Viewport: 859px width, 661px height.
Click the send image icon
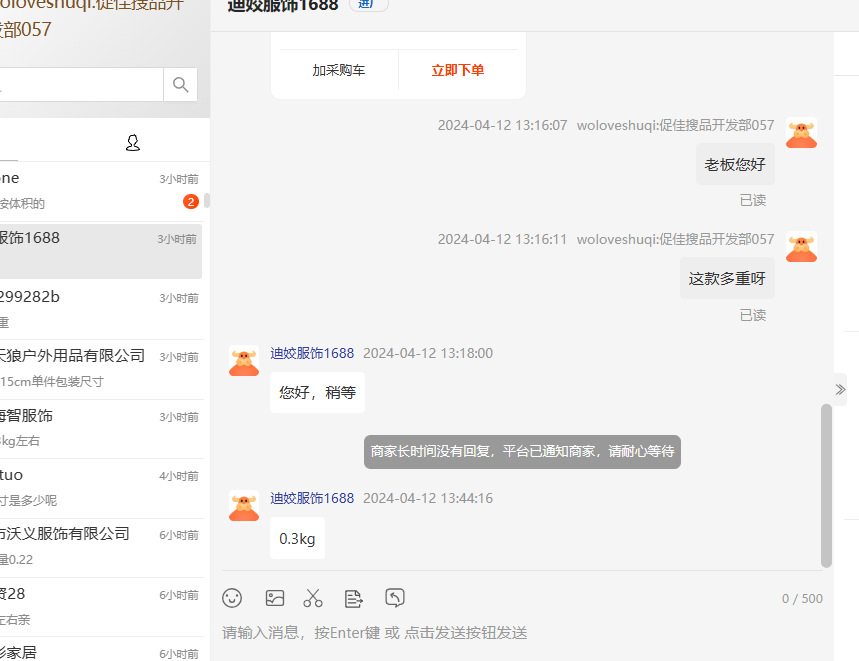click(275, 598)
